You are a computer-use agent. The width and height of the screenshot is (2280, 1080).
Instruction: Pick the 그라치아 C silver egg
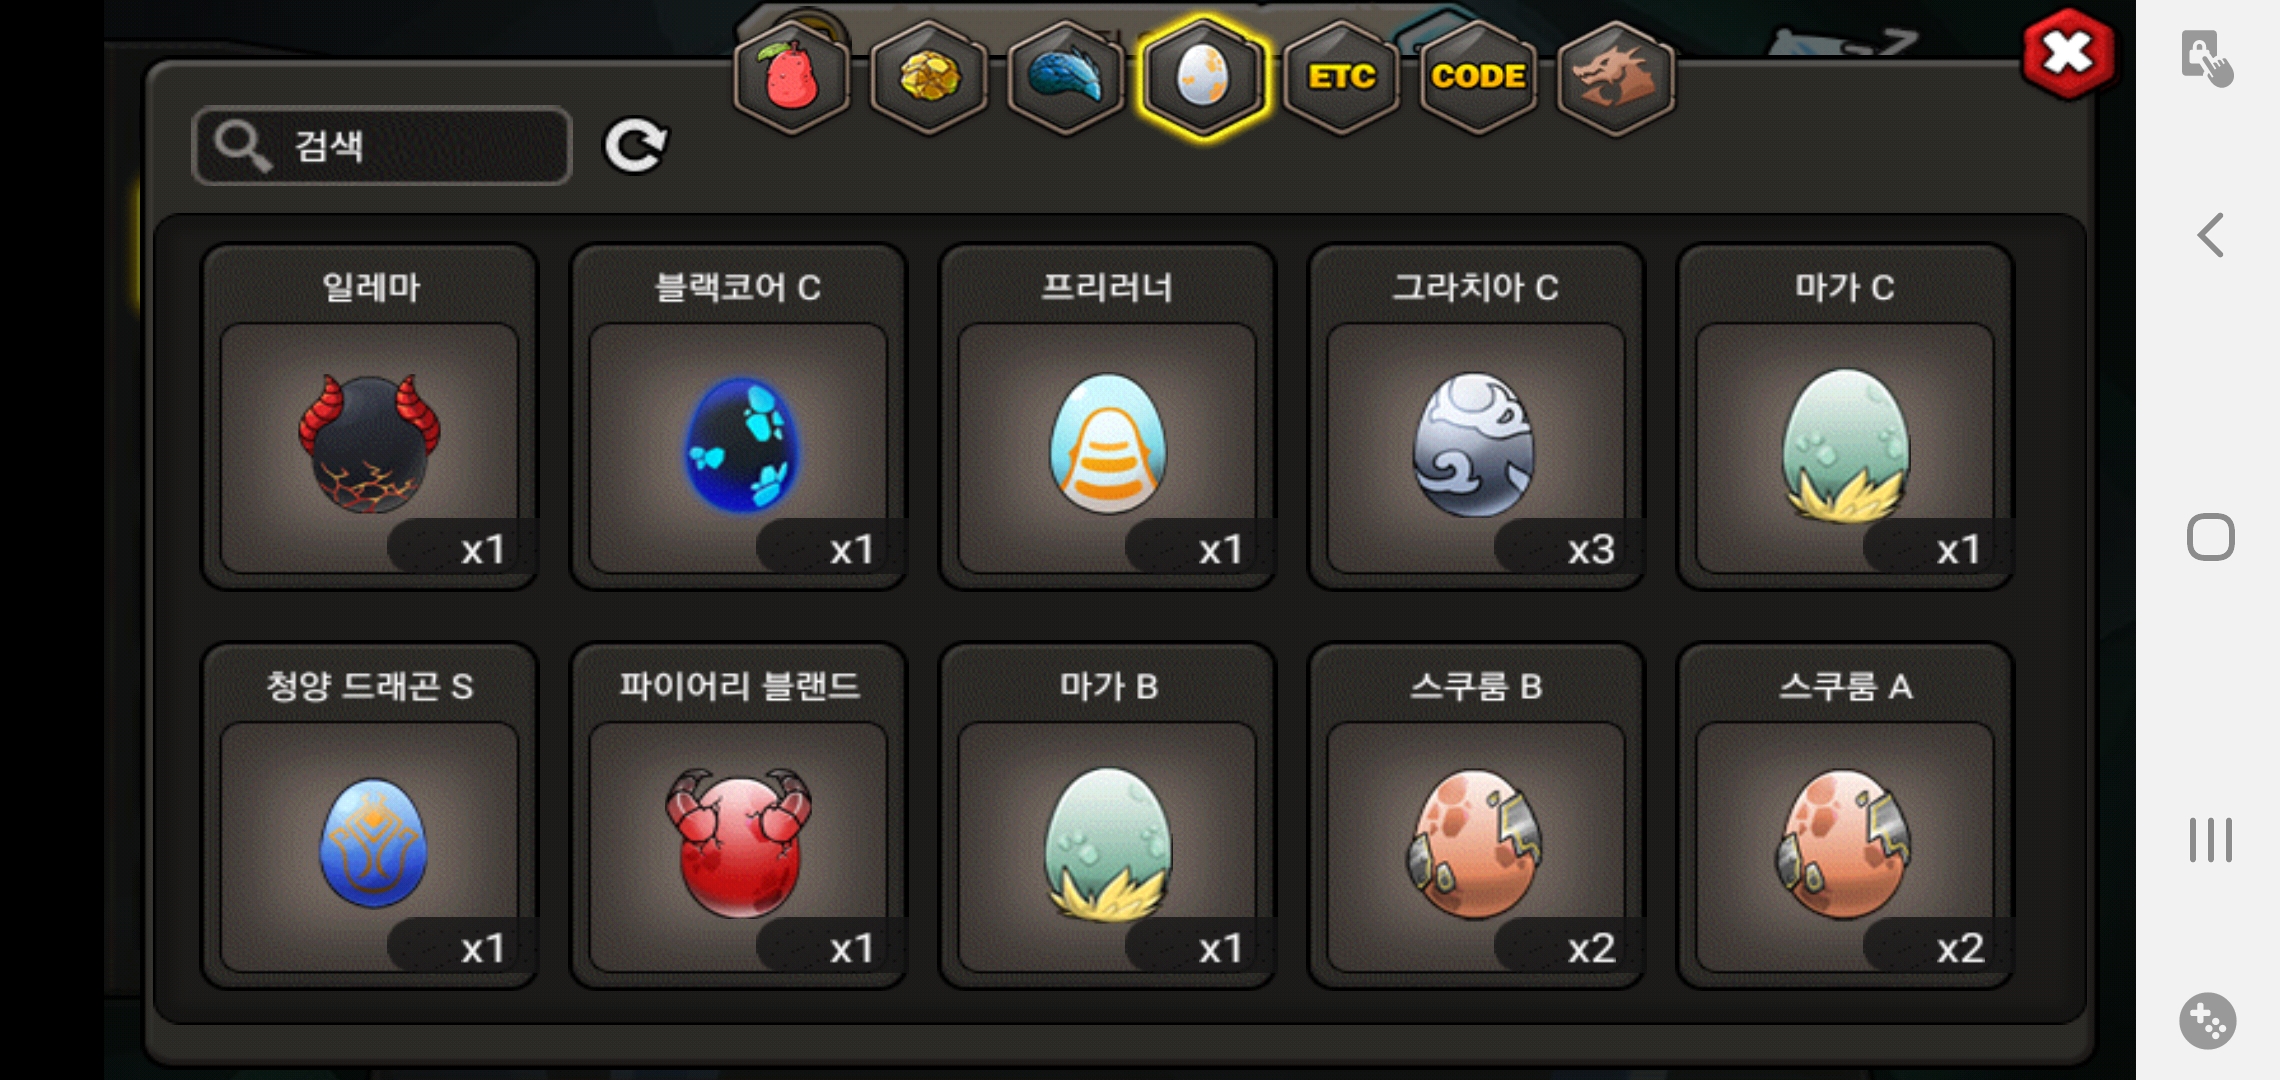(x=1476, y=417)
